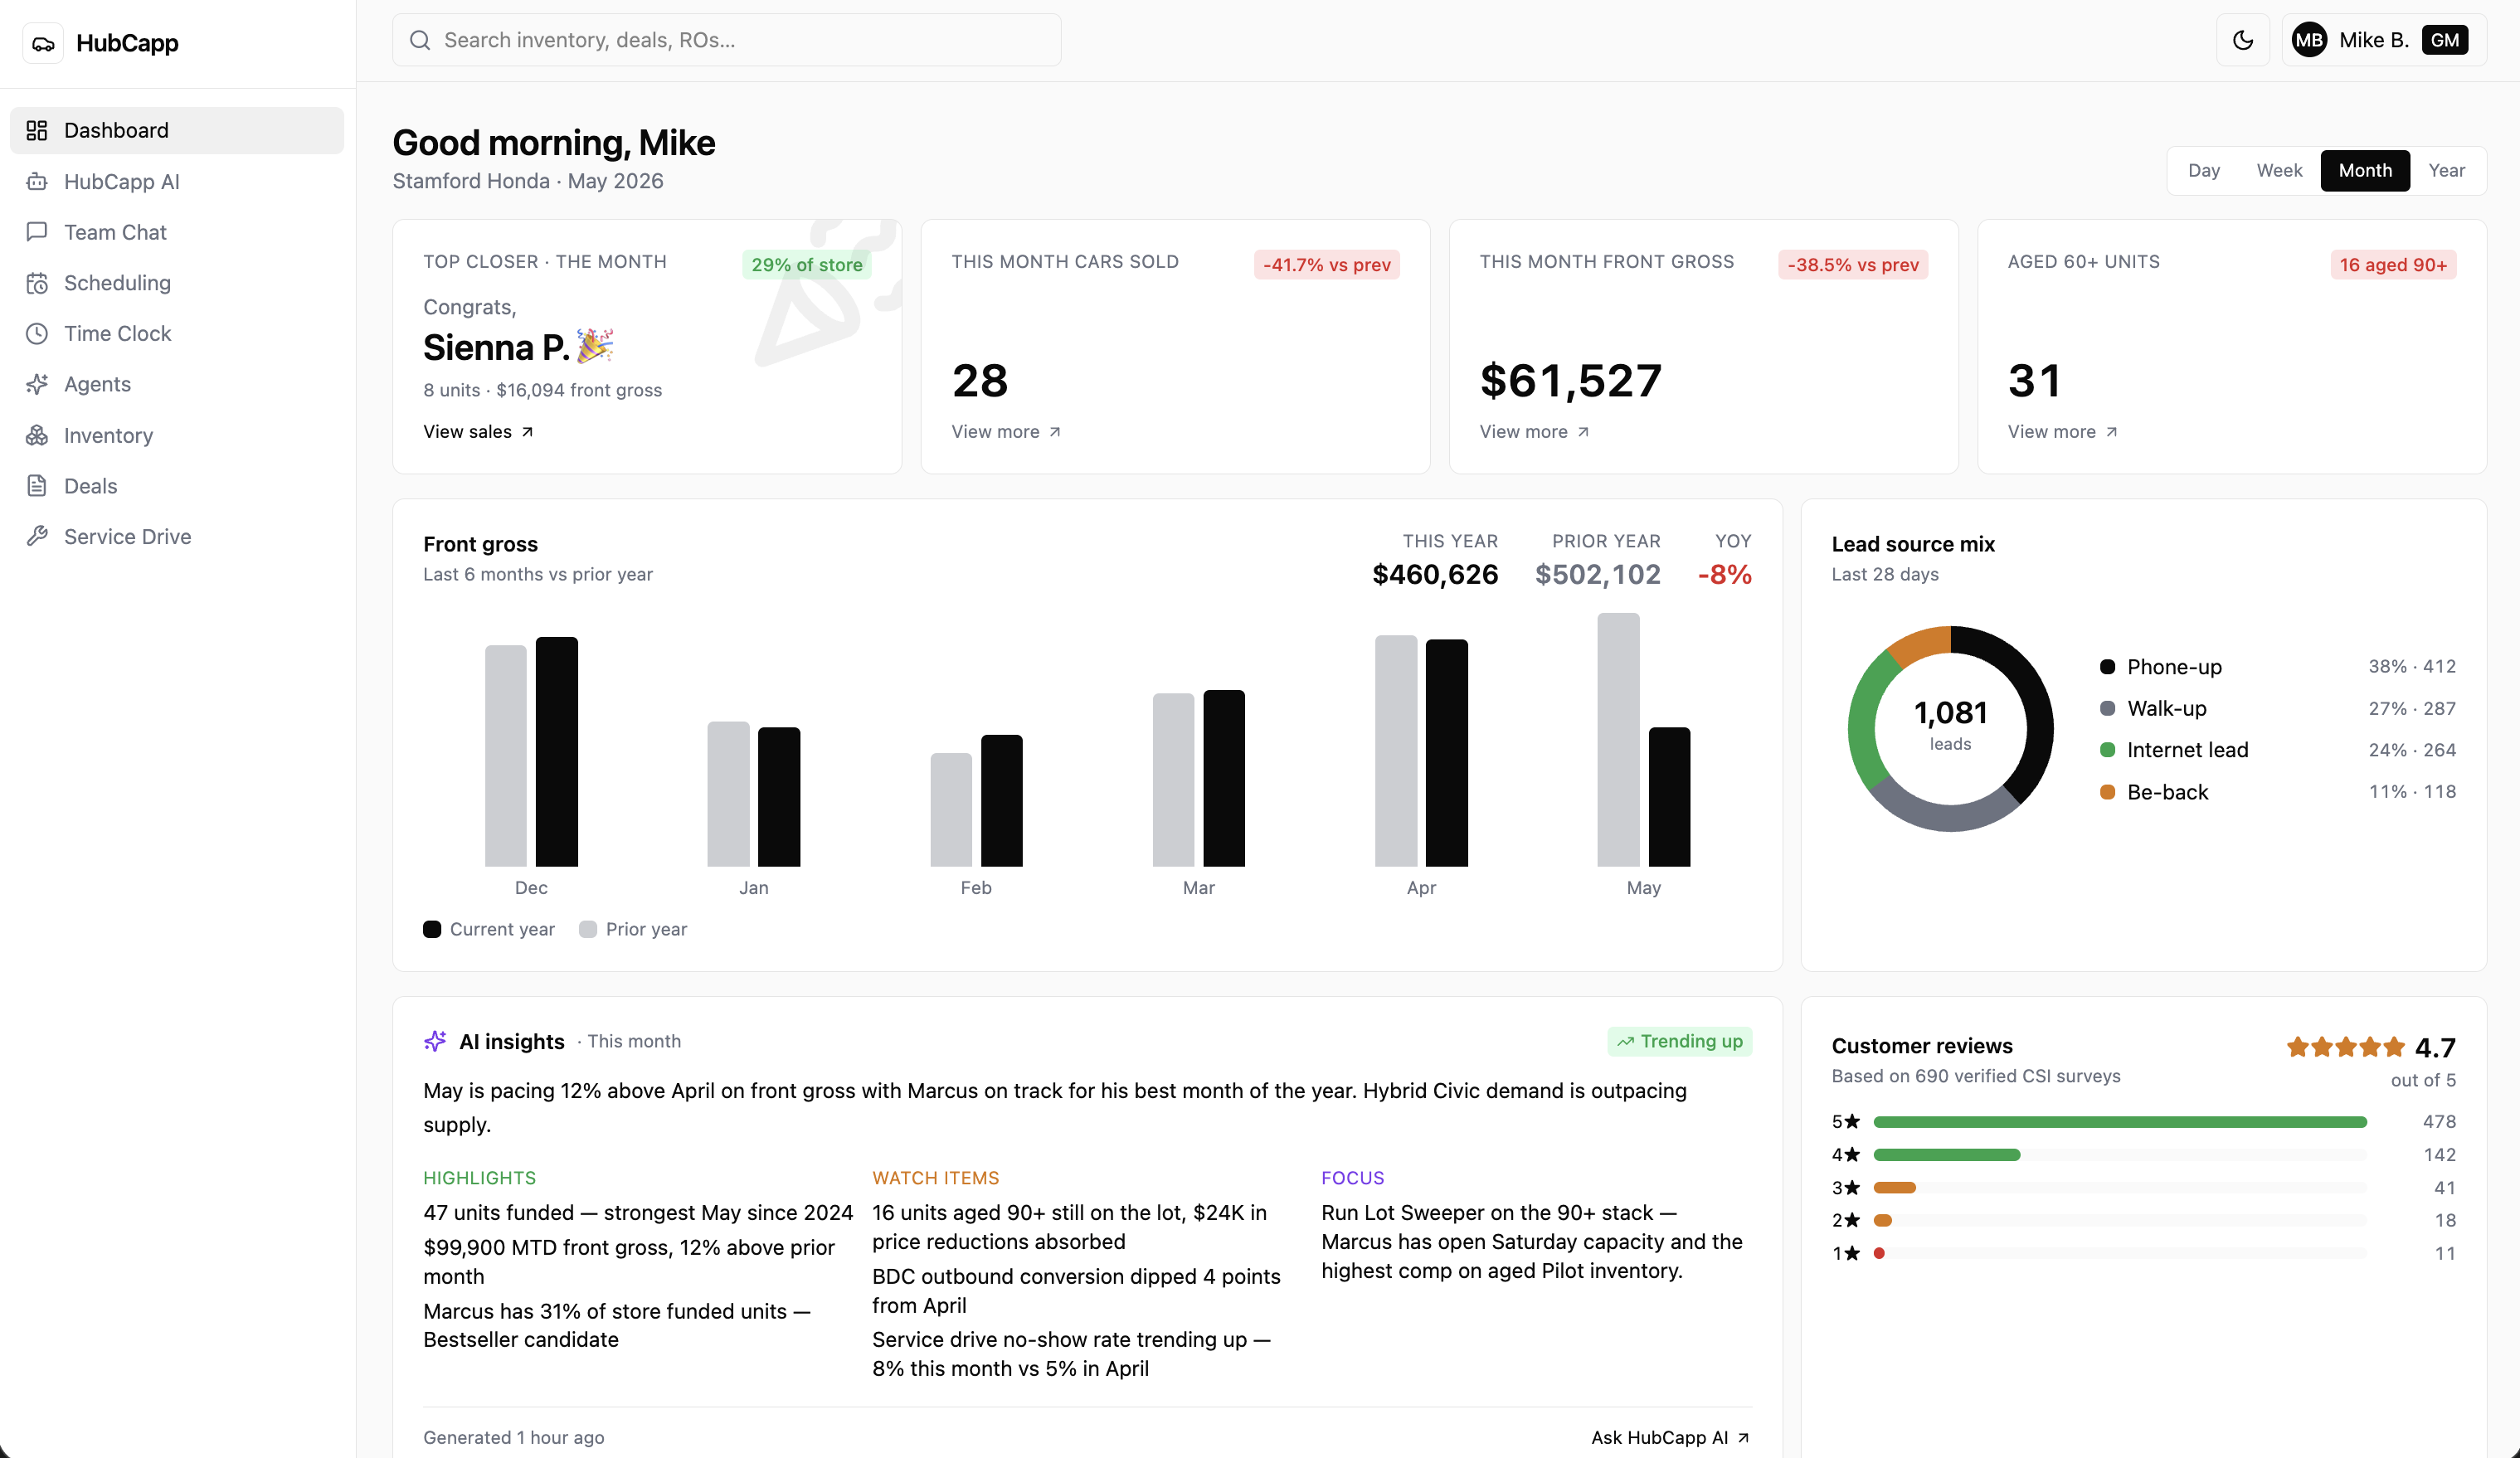Click the Team Chat speech bubble icon
This screenshot has height=1458, width=2520.
tap(37, 232)
